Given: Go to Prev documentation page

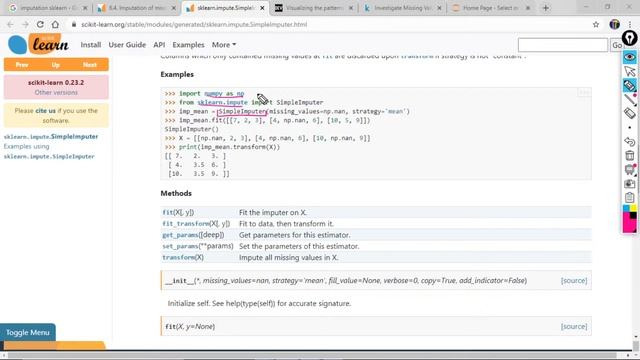Looking at the screenshot, I should (22, 64).
